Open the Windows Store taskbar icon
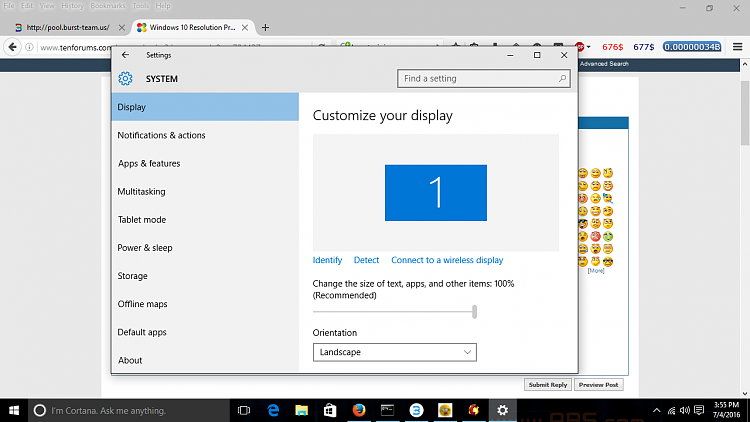750x422 pixels. (330, 411)
